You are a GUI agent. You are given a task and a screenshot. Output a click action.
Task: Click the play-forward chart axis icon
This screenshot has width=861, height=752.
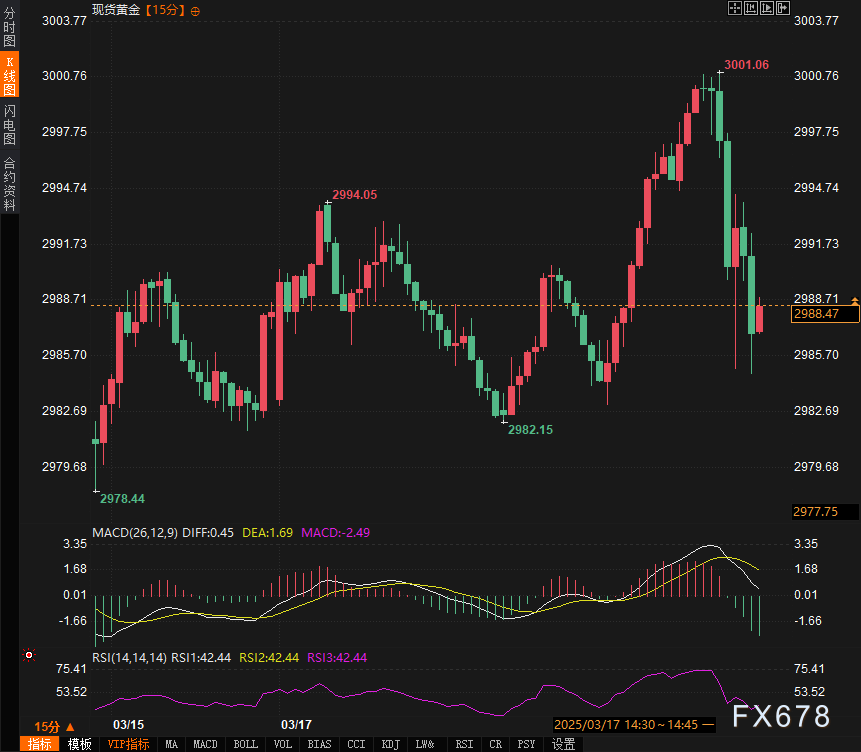click(x=767, y=8)
